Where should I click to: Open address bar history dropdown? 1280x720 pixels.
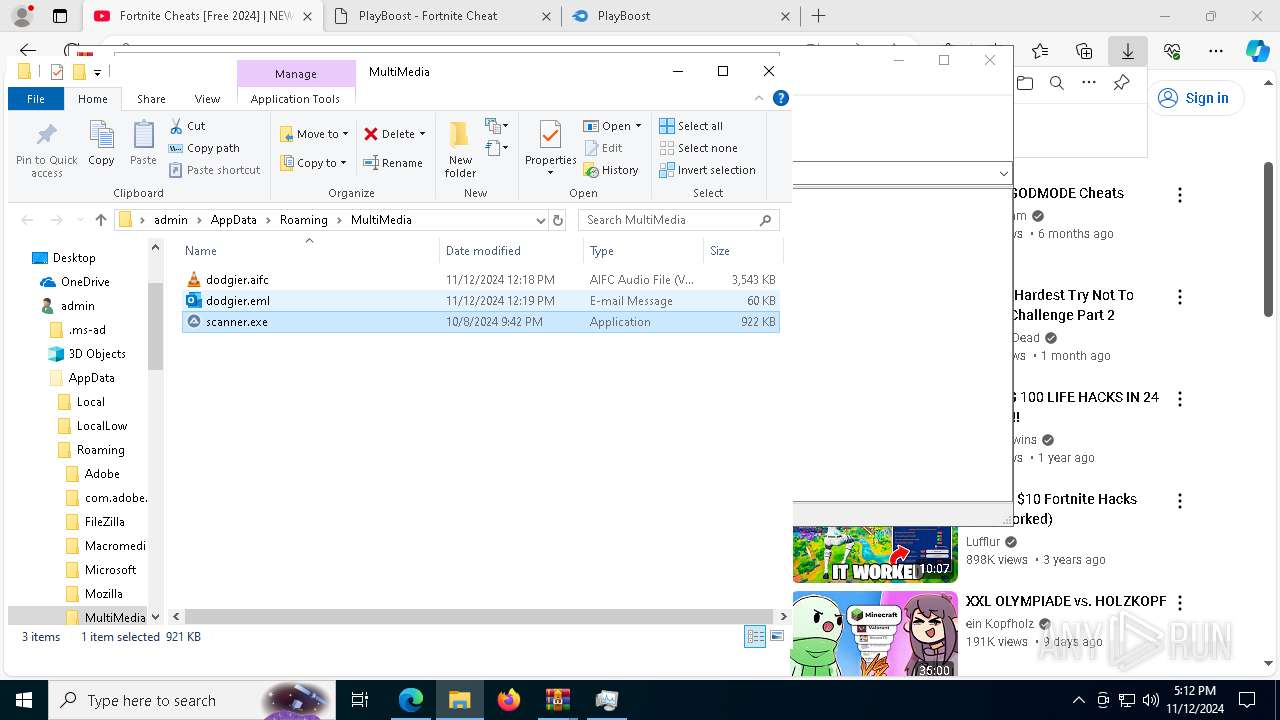[541, 220]
